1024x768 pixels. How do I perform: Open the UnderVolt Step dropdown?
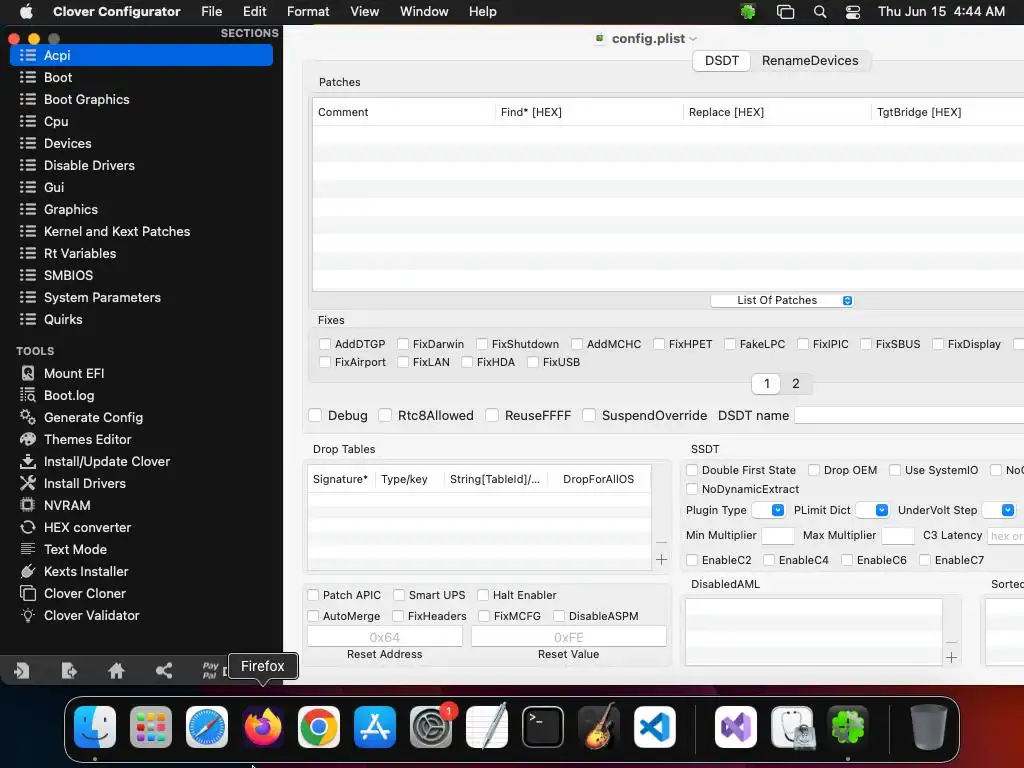(999, 510)
